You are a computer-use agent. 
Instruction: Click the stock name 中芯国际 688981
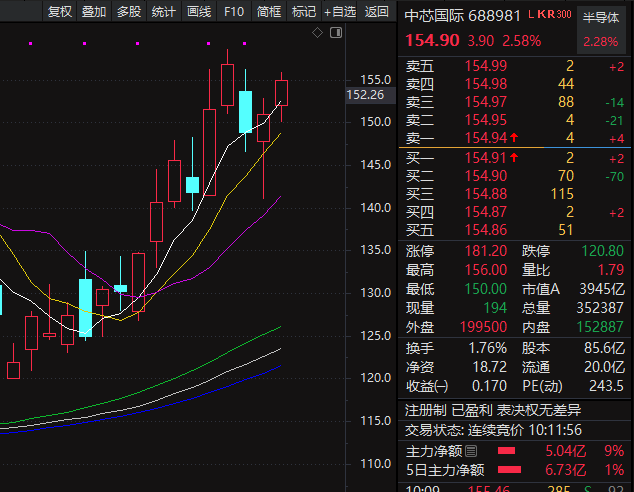[x=463, y=16]
